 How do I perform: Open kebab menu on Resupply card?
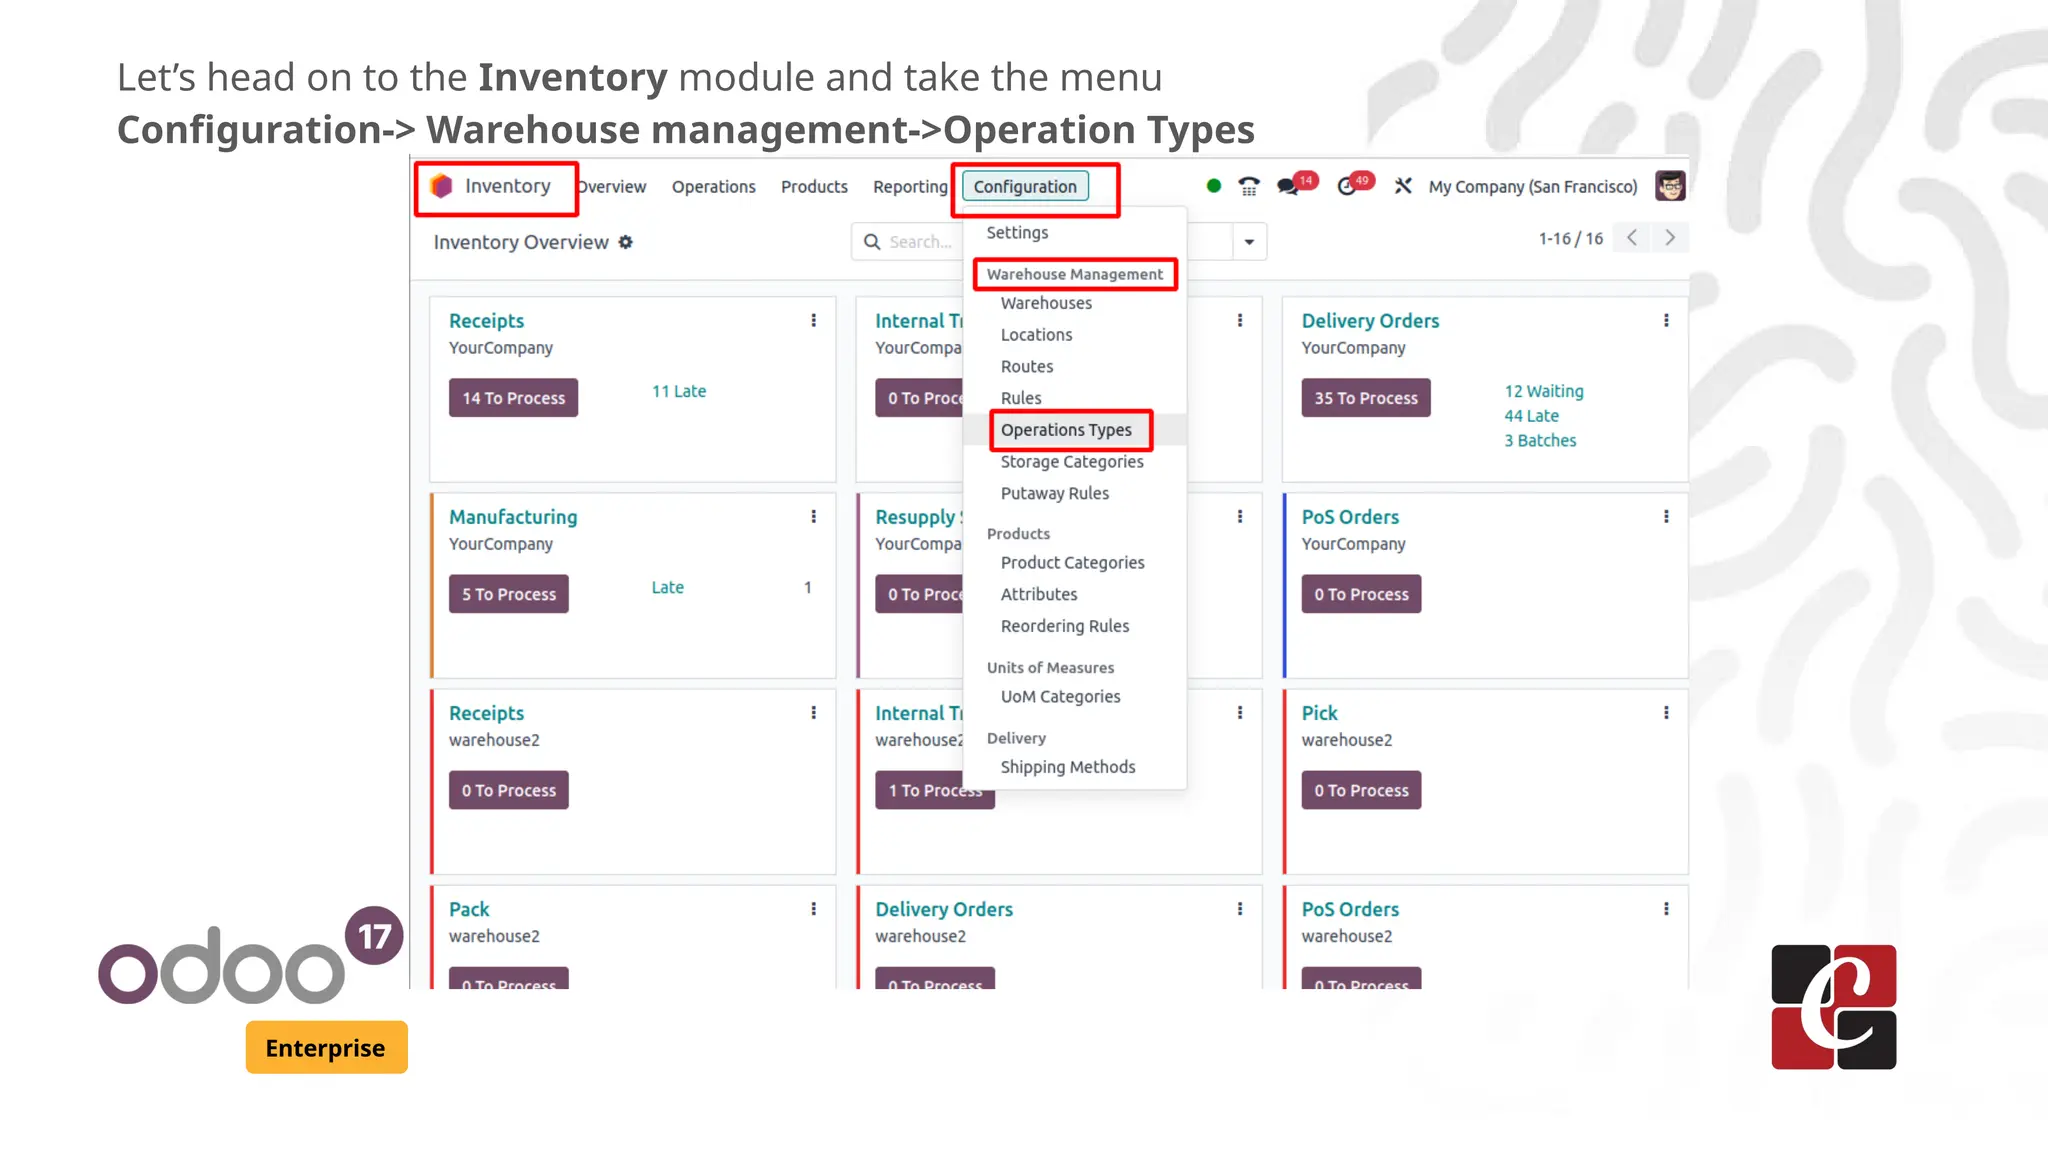(x=1240, y=516)
